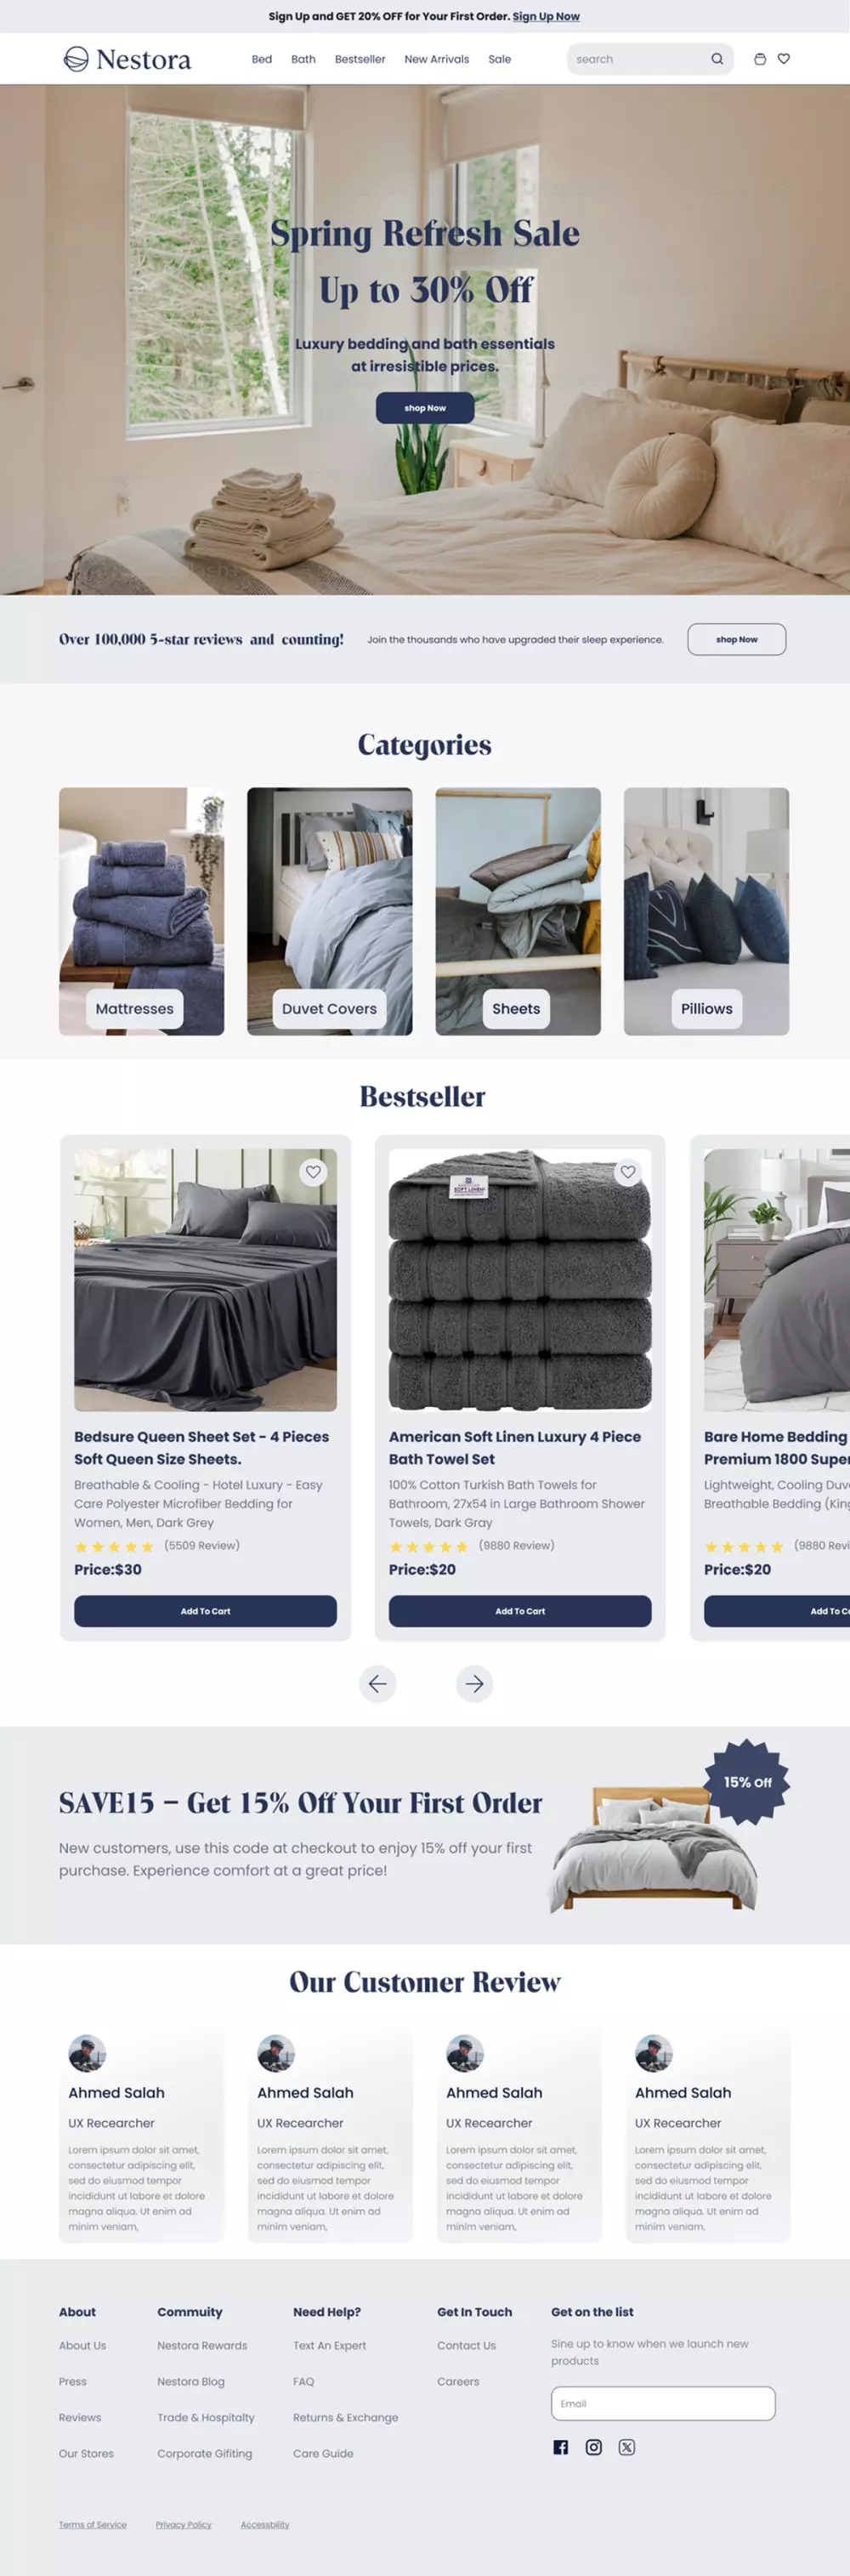Viewport: 850px width, 2576px height.
Task: Open the X social icon in footer
Action: pyautogui.click(x=627, y=2447)
